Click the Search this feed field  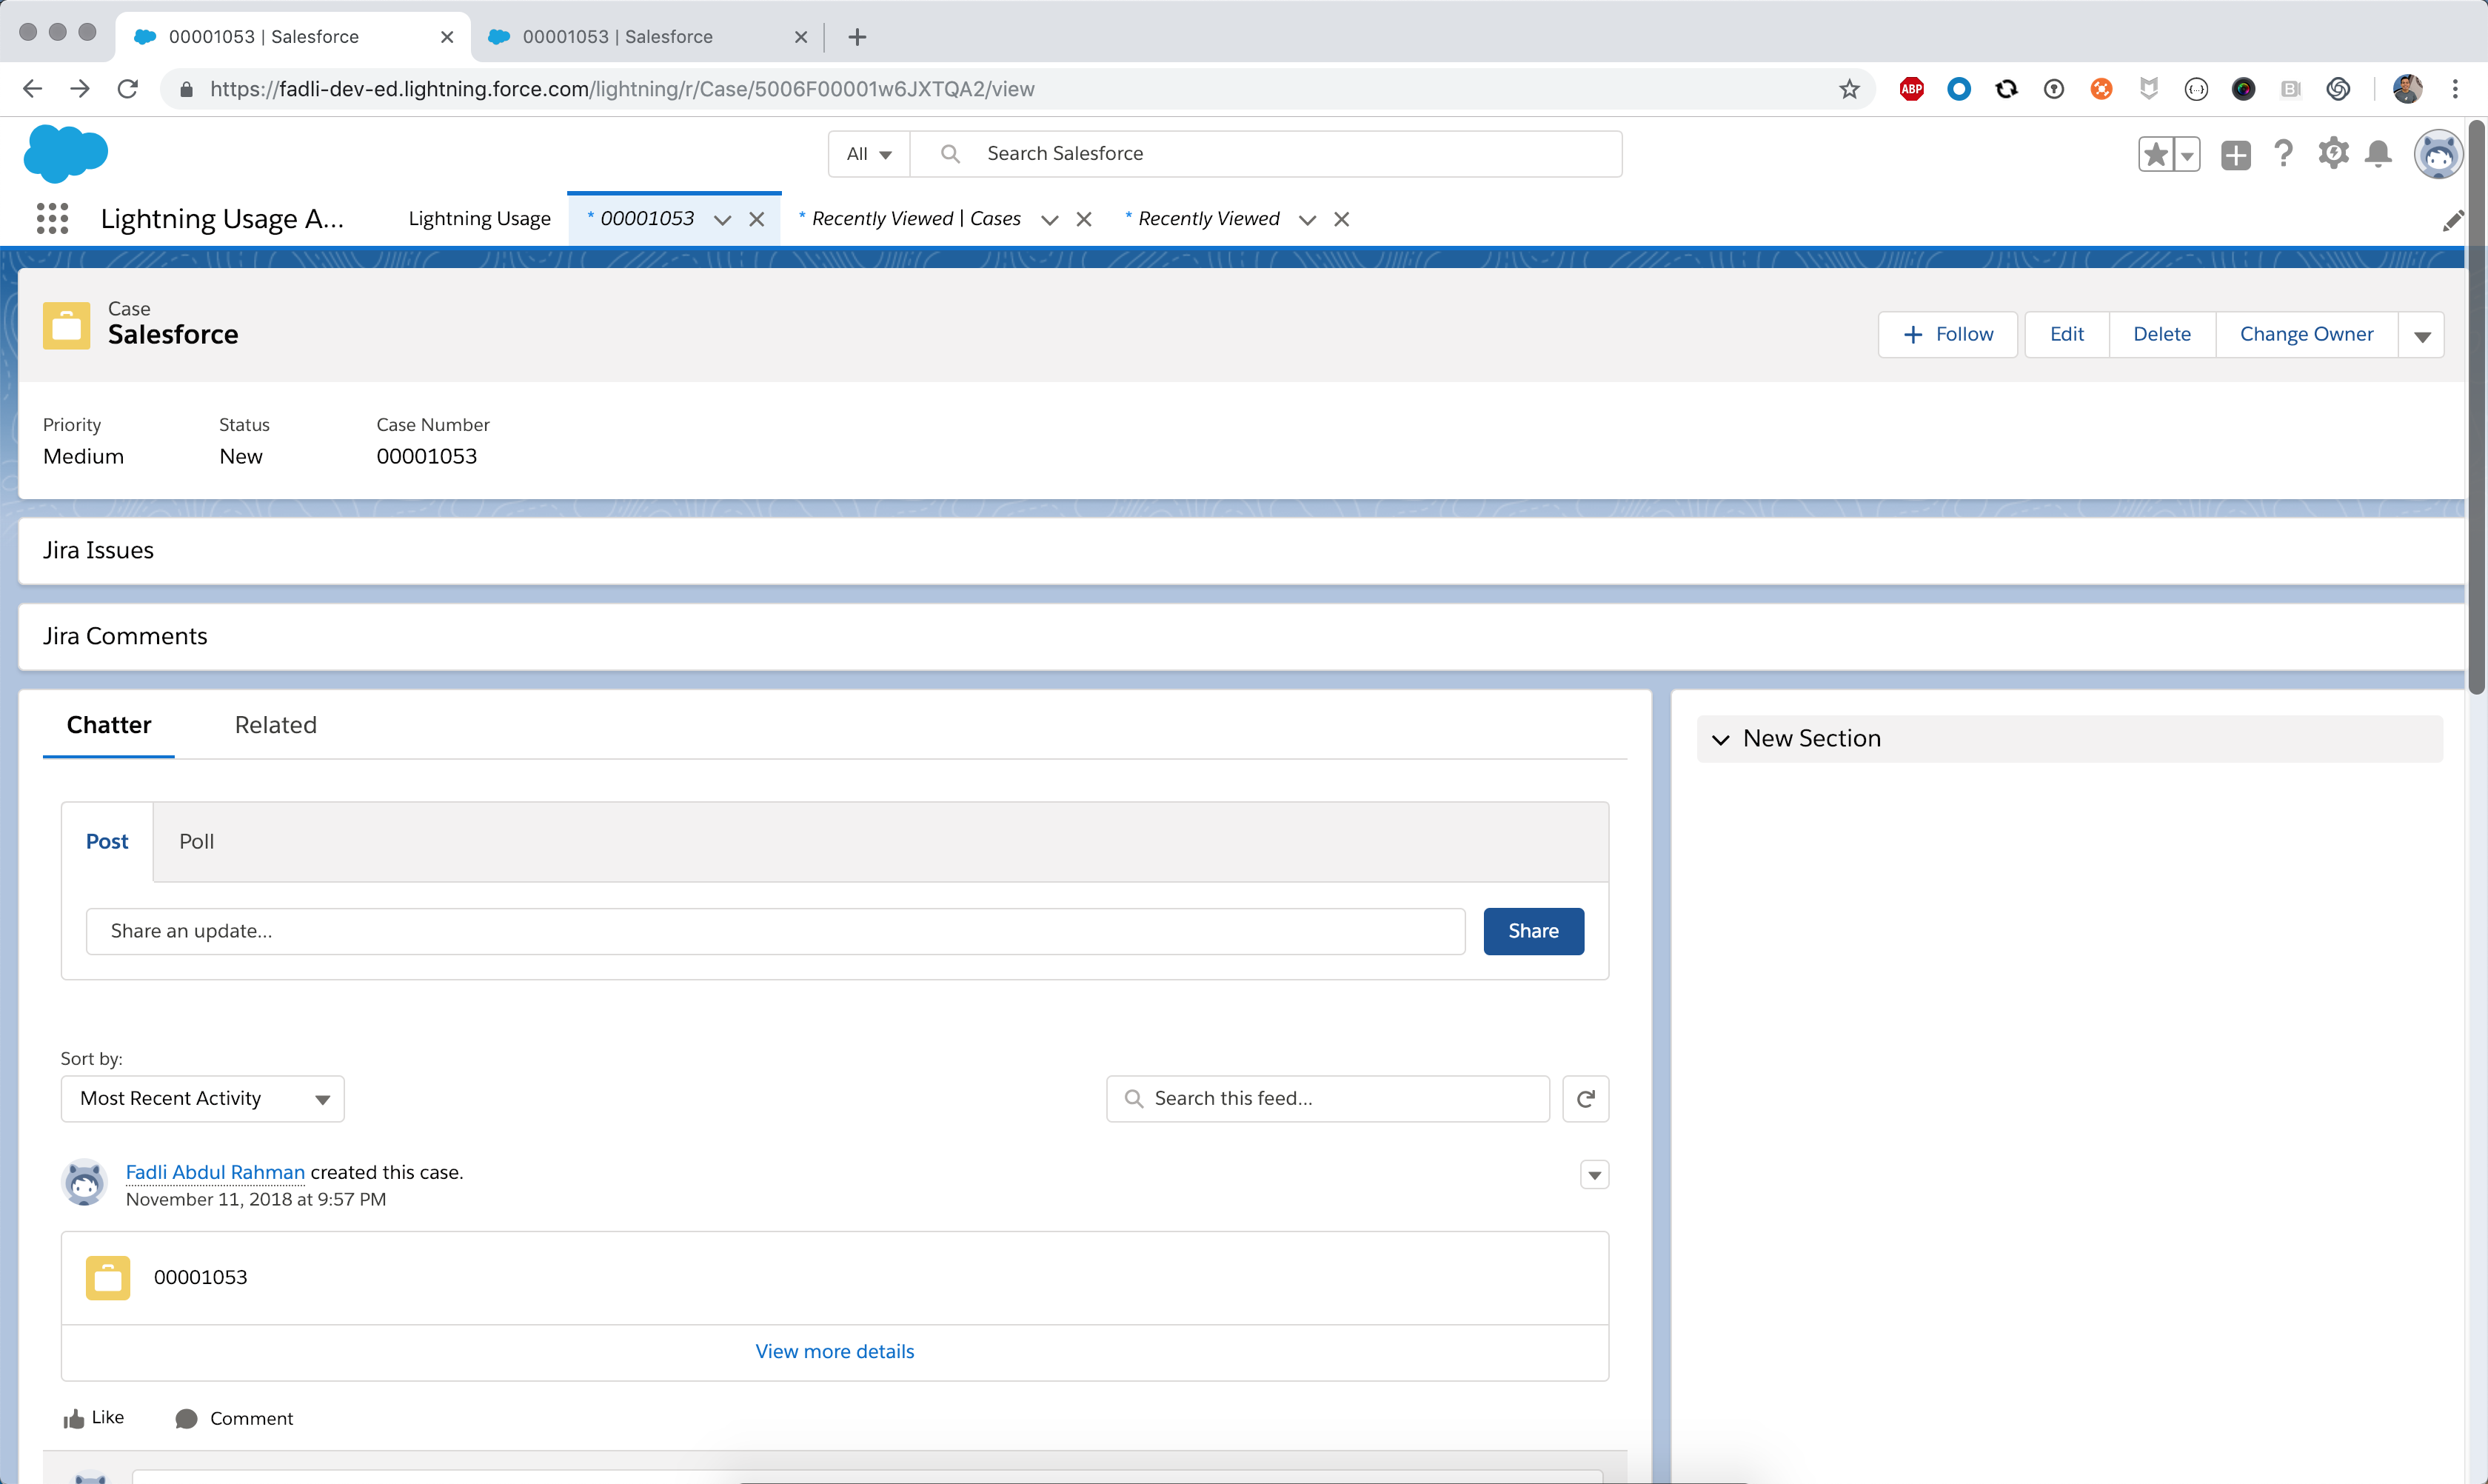pyautogui.click(x=1327, y=1098)
